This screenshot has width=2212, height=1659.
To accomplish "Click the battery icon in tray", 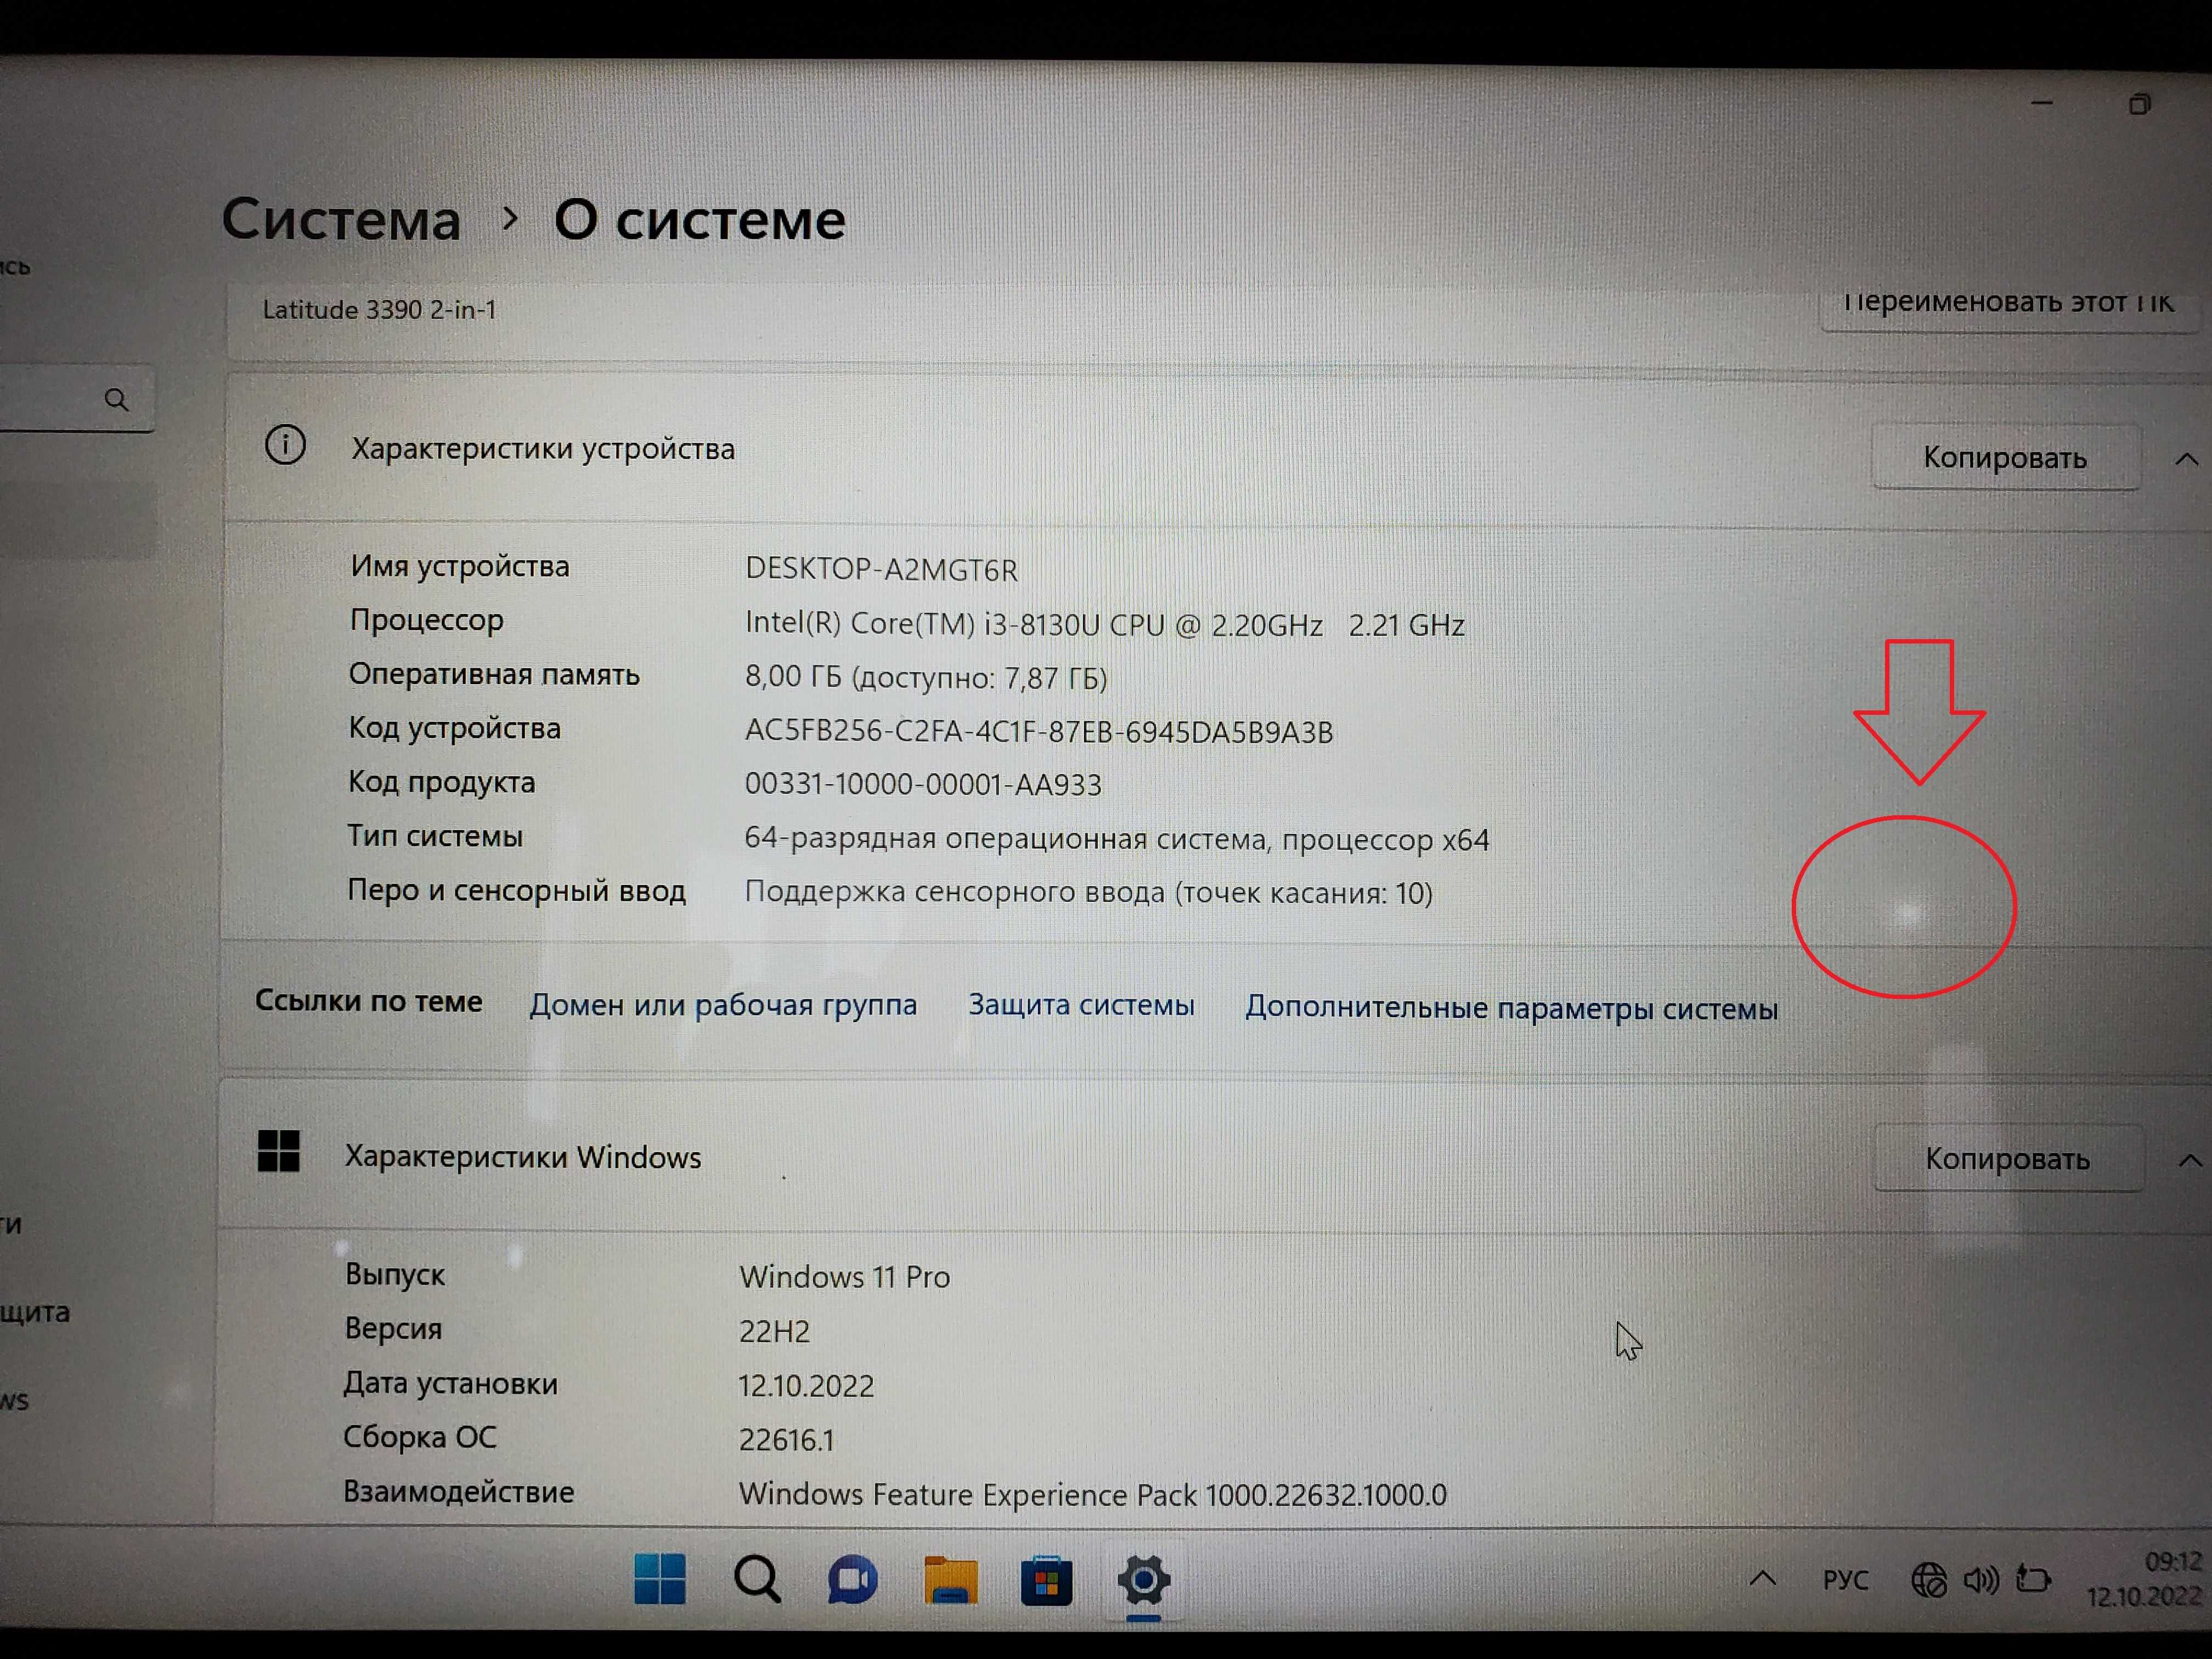I will click(2033, 1580).
